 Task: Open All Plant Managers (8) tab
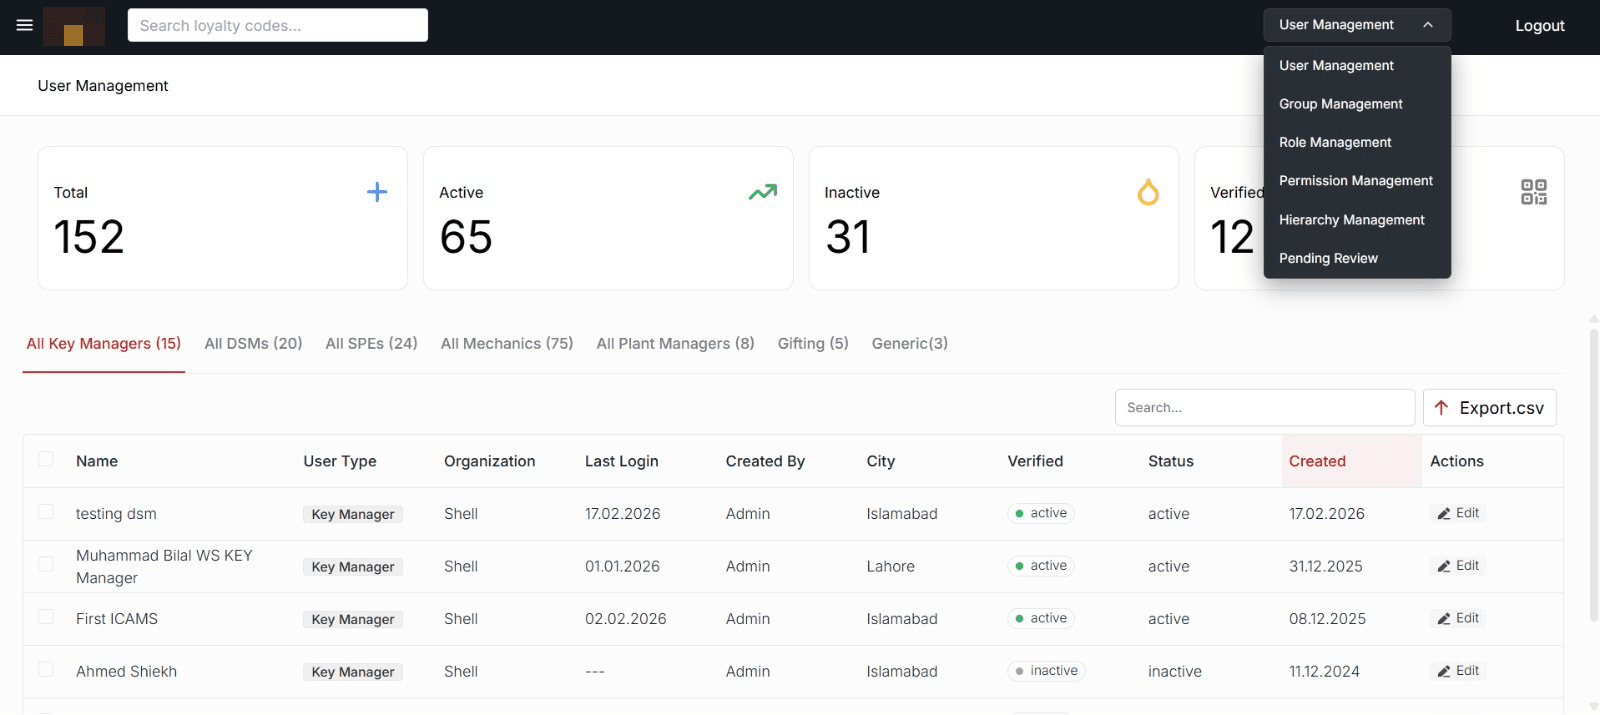pos(675,344)
